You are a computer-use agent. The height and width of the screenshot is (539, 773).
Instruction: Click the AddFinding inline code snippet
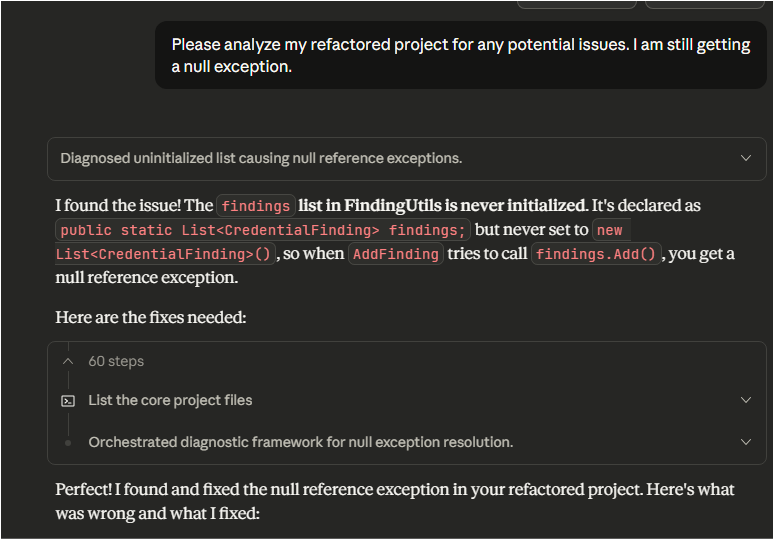click(x=396, y=254)
